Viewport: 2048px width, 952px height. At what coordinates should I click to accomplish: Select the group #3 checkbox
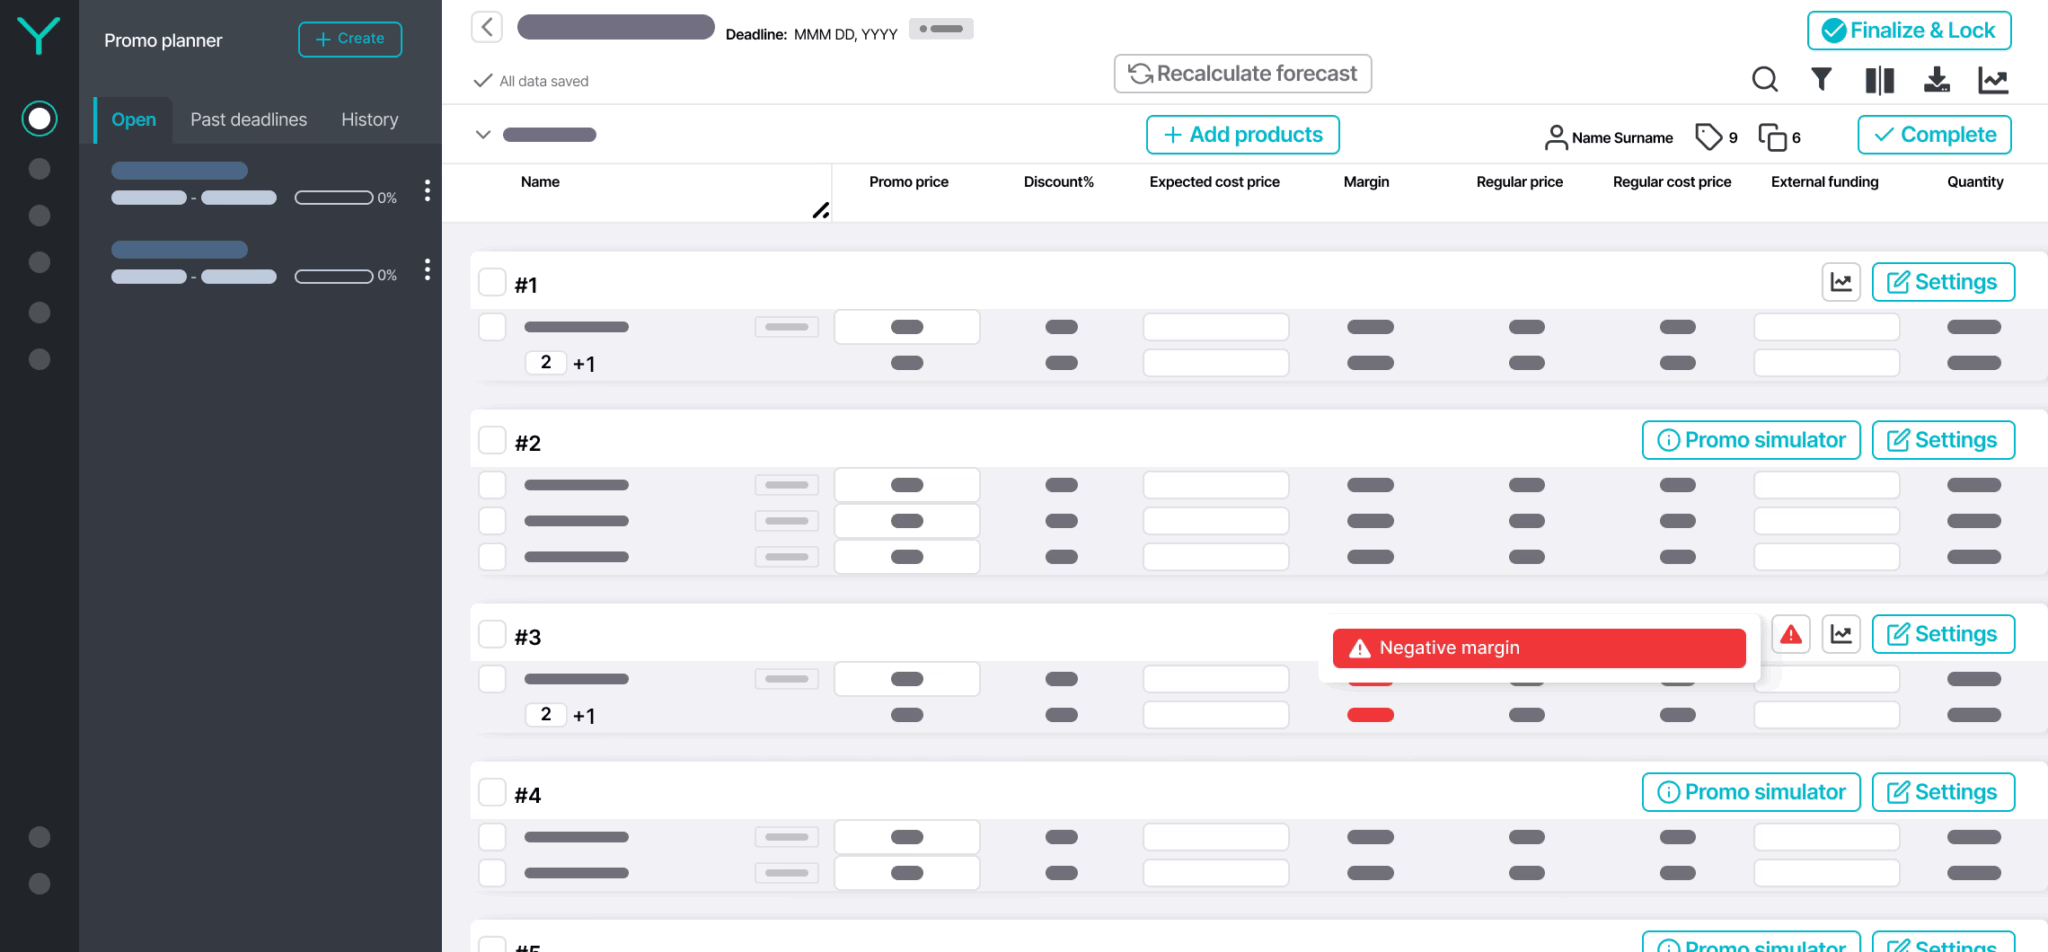492,635
